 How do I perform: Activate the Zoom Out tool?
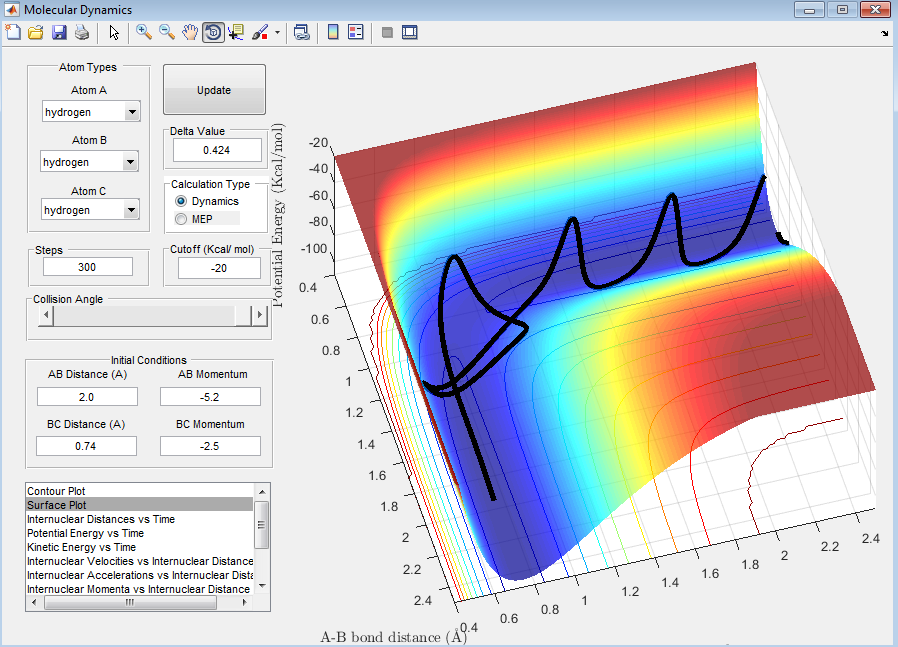point(167,33)
